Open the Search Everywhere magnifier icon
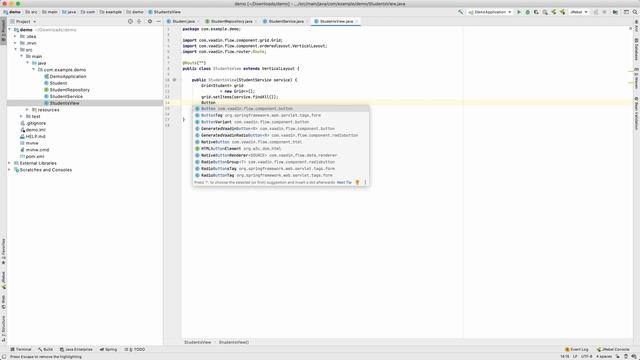Image resolution: width=640 pixels, height=360 pixels. 635,12
